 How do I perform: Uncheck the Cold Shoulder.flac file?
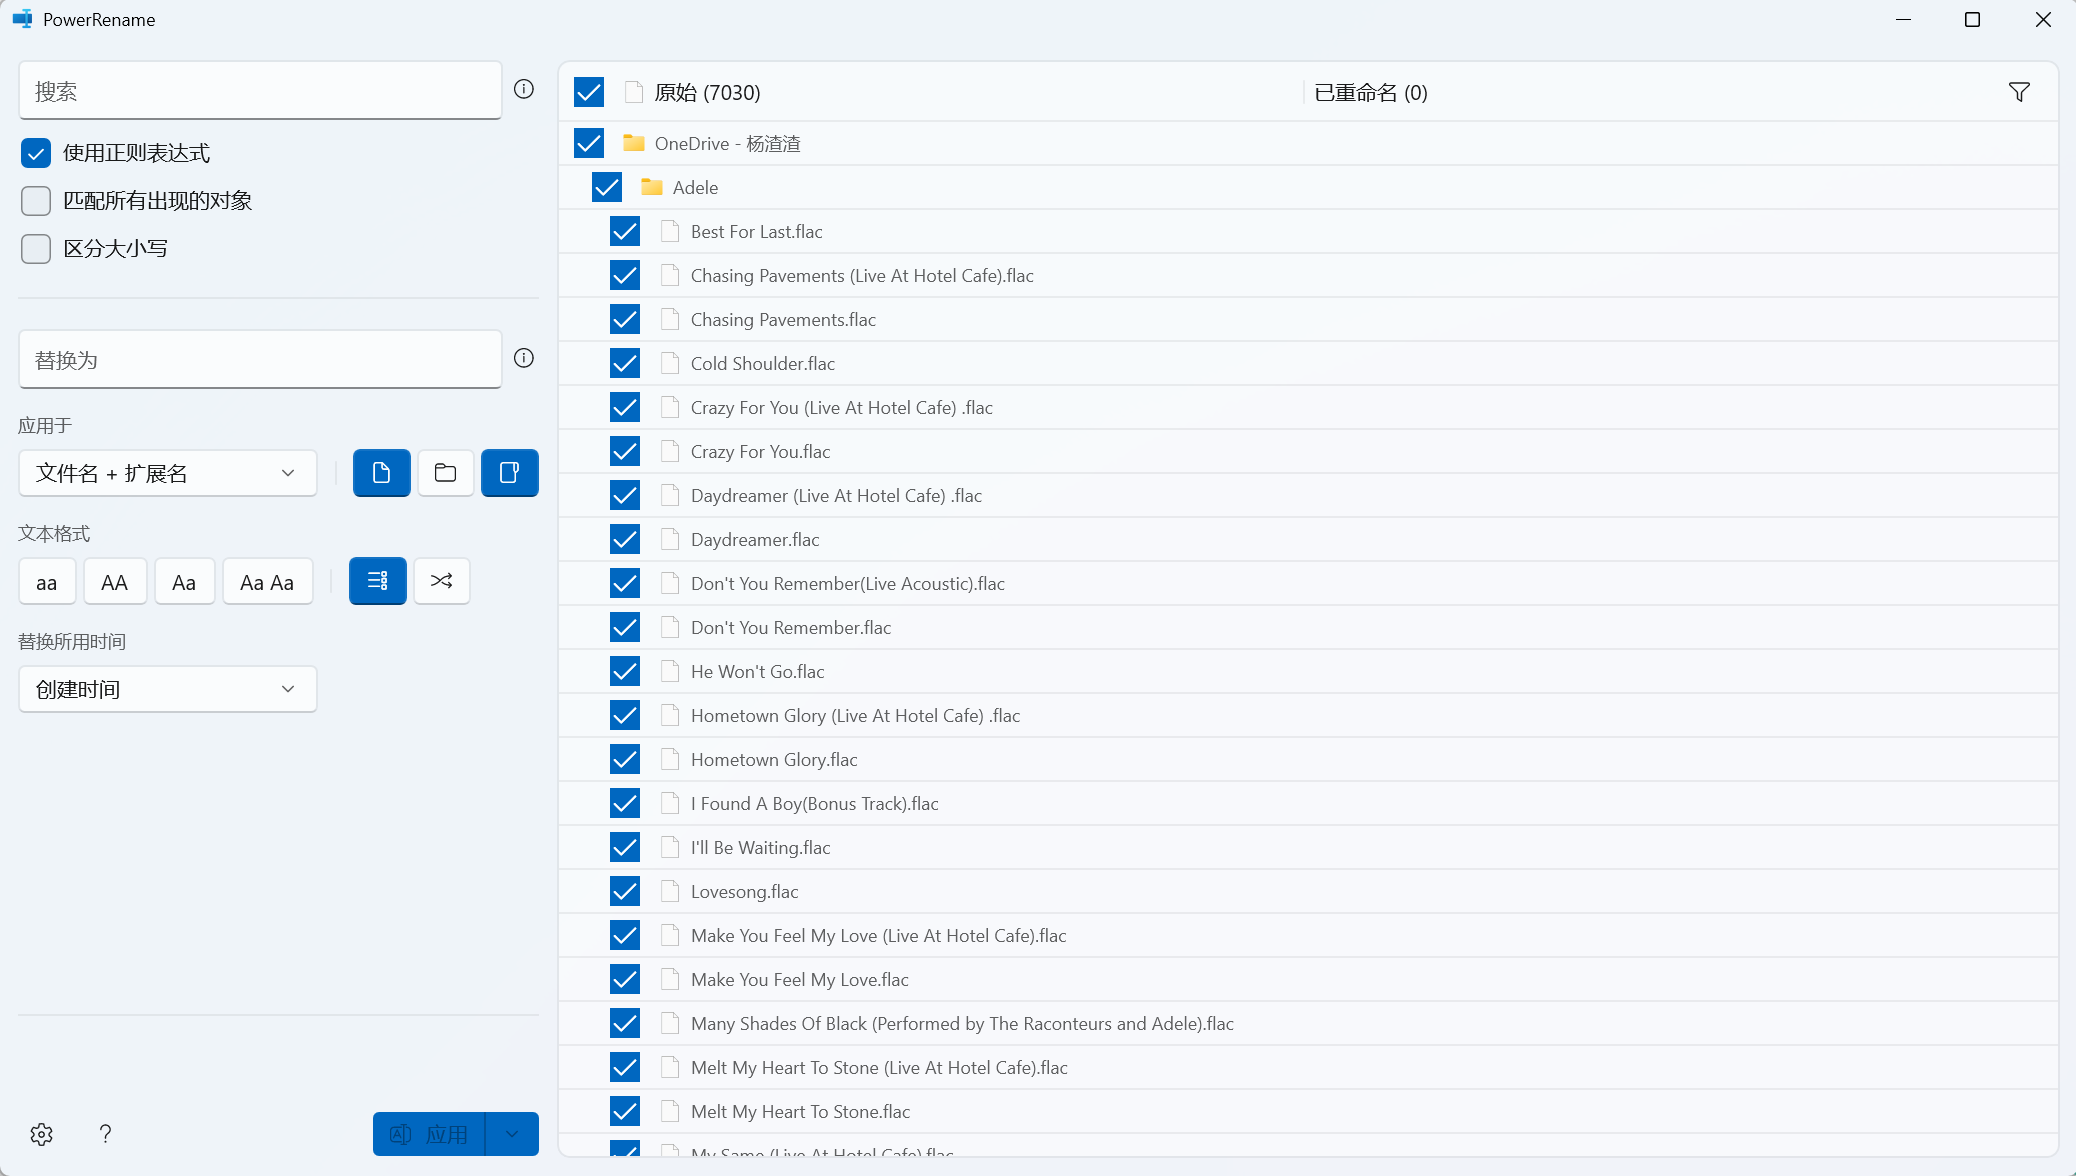(x=625, y=363)
